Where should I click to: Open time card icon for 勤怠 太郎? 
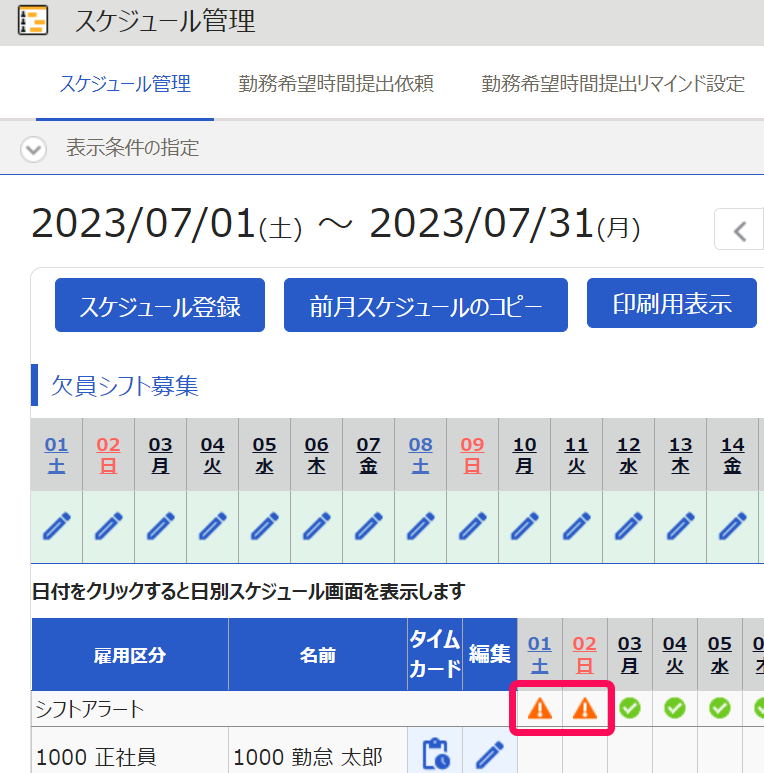[436, 754]
